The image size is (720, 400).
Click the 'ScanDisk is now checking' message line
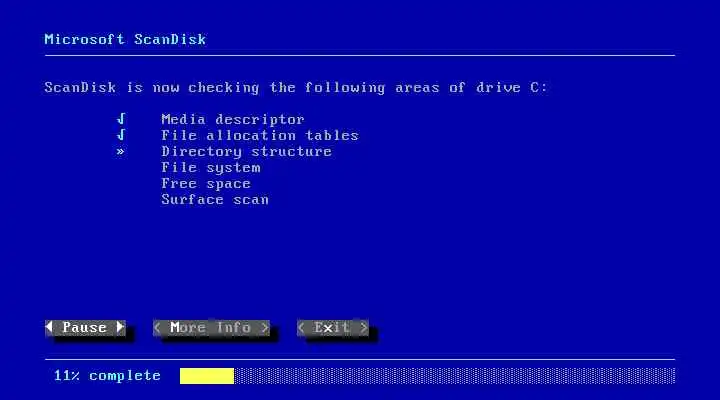[x=296, y=88]
